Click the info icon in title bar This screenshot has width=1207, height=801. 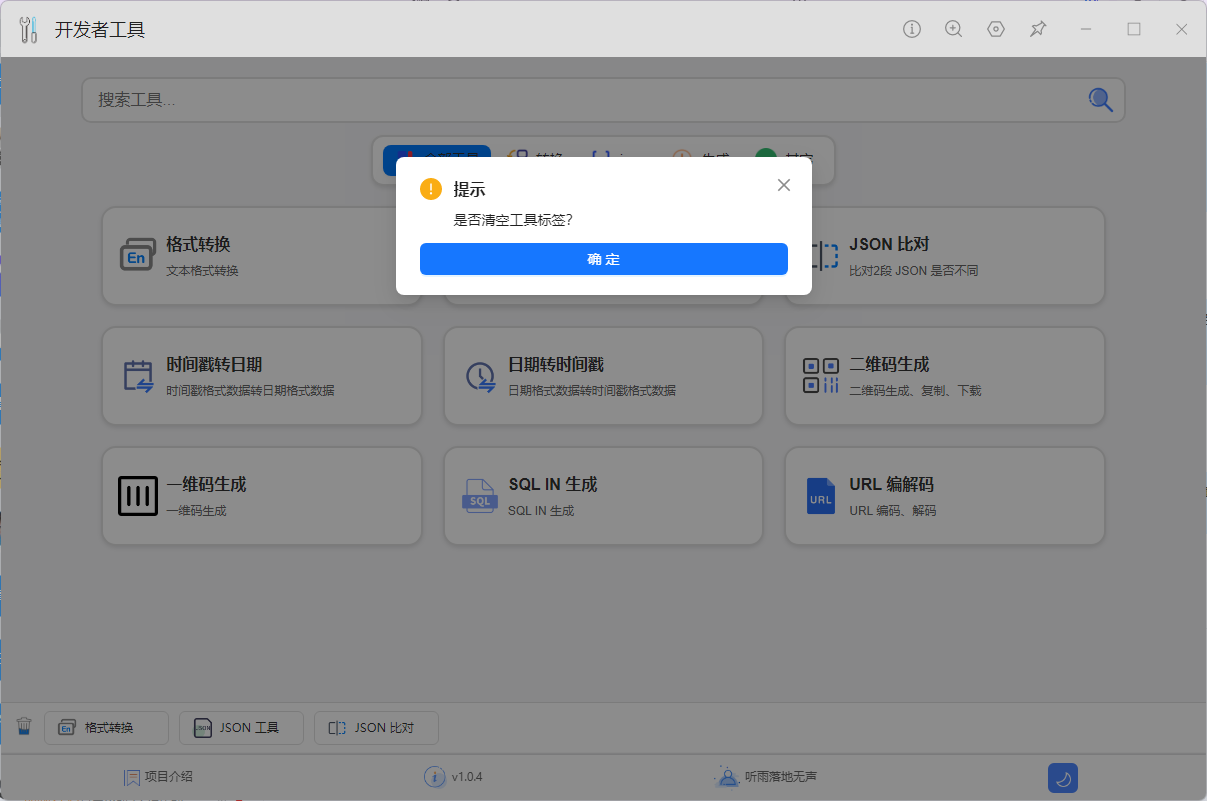[911, 29]
